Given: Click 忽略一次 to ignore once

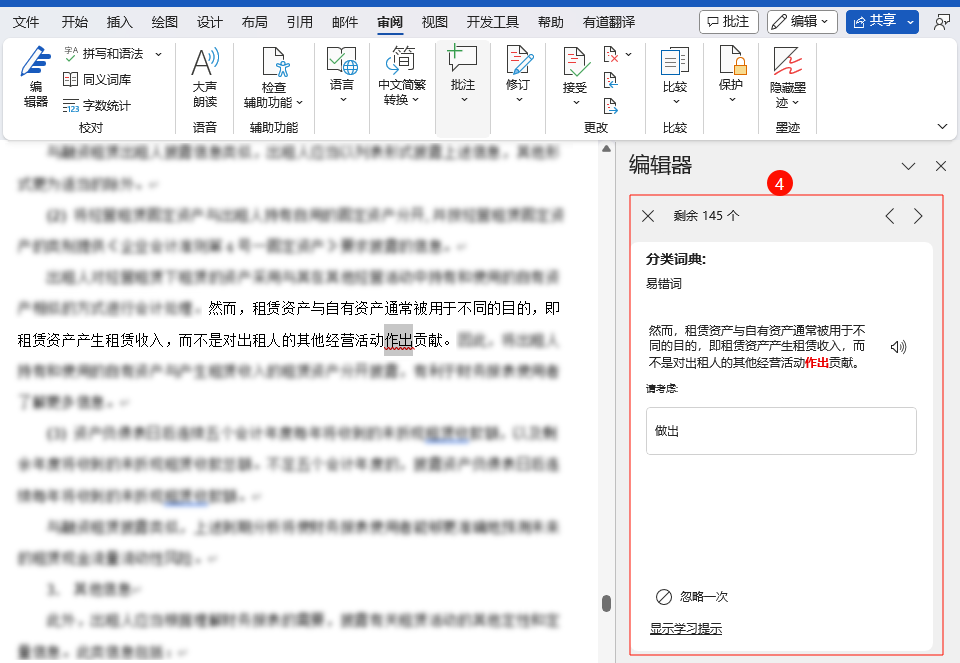Looking at the screenshot, I should [692, 596].
